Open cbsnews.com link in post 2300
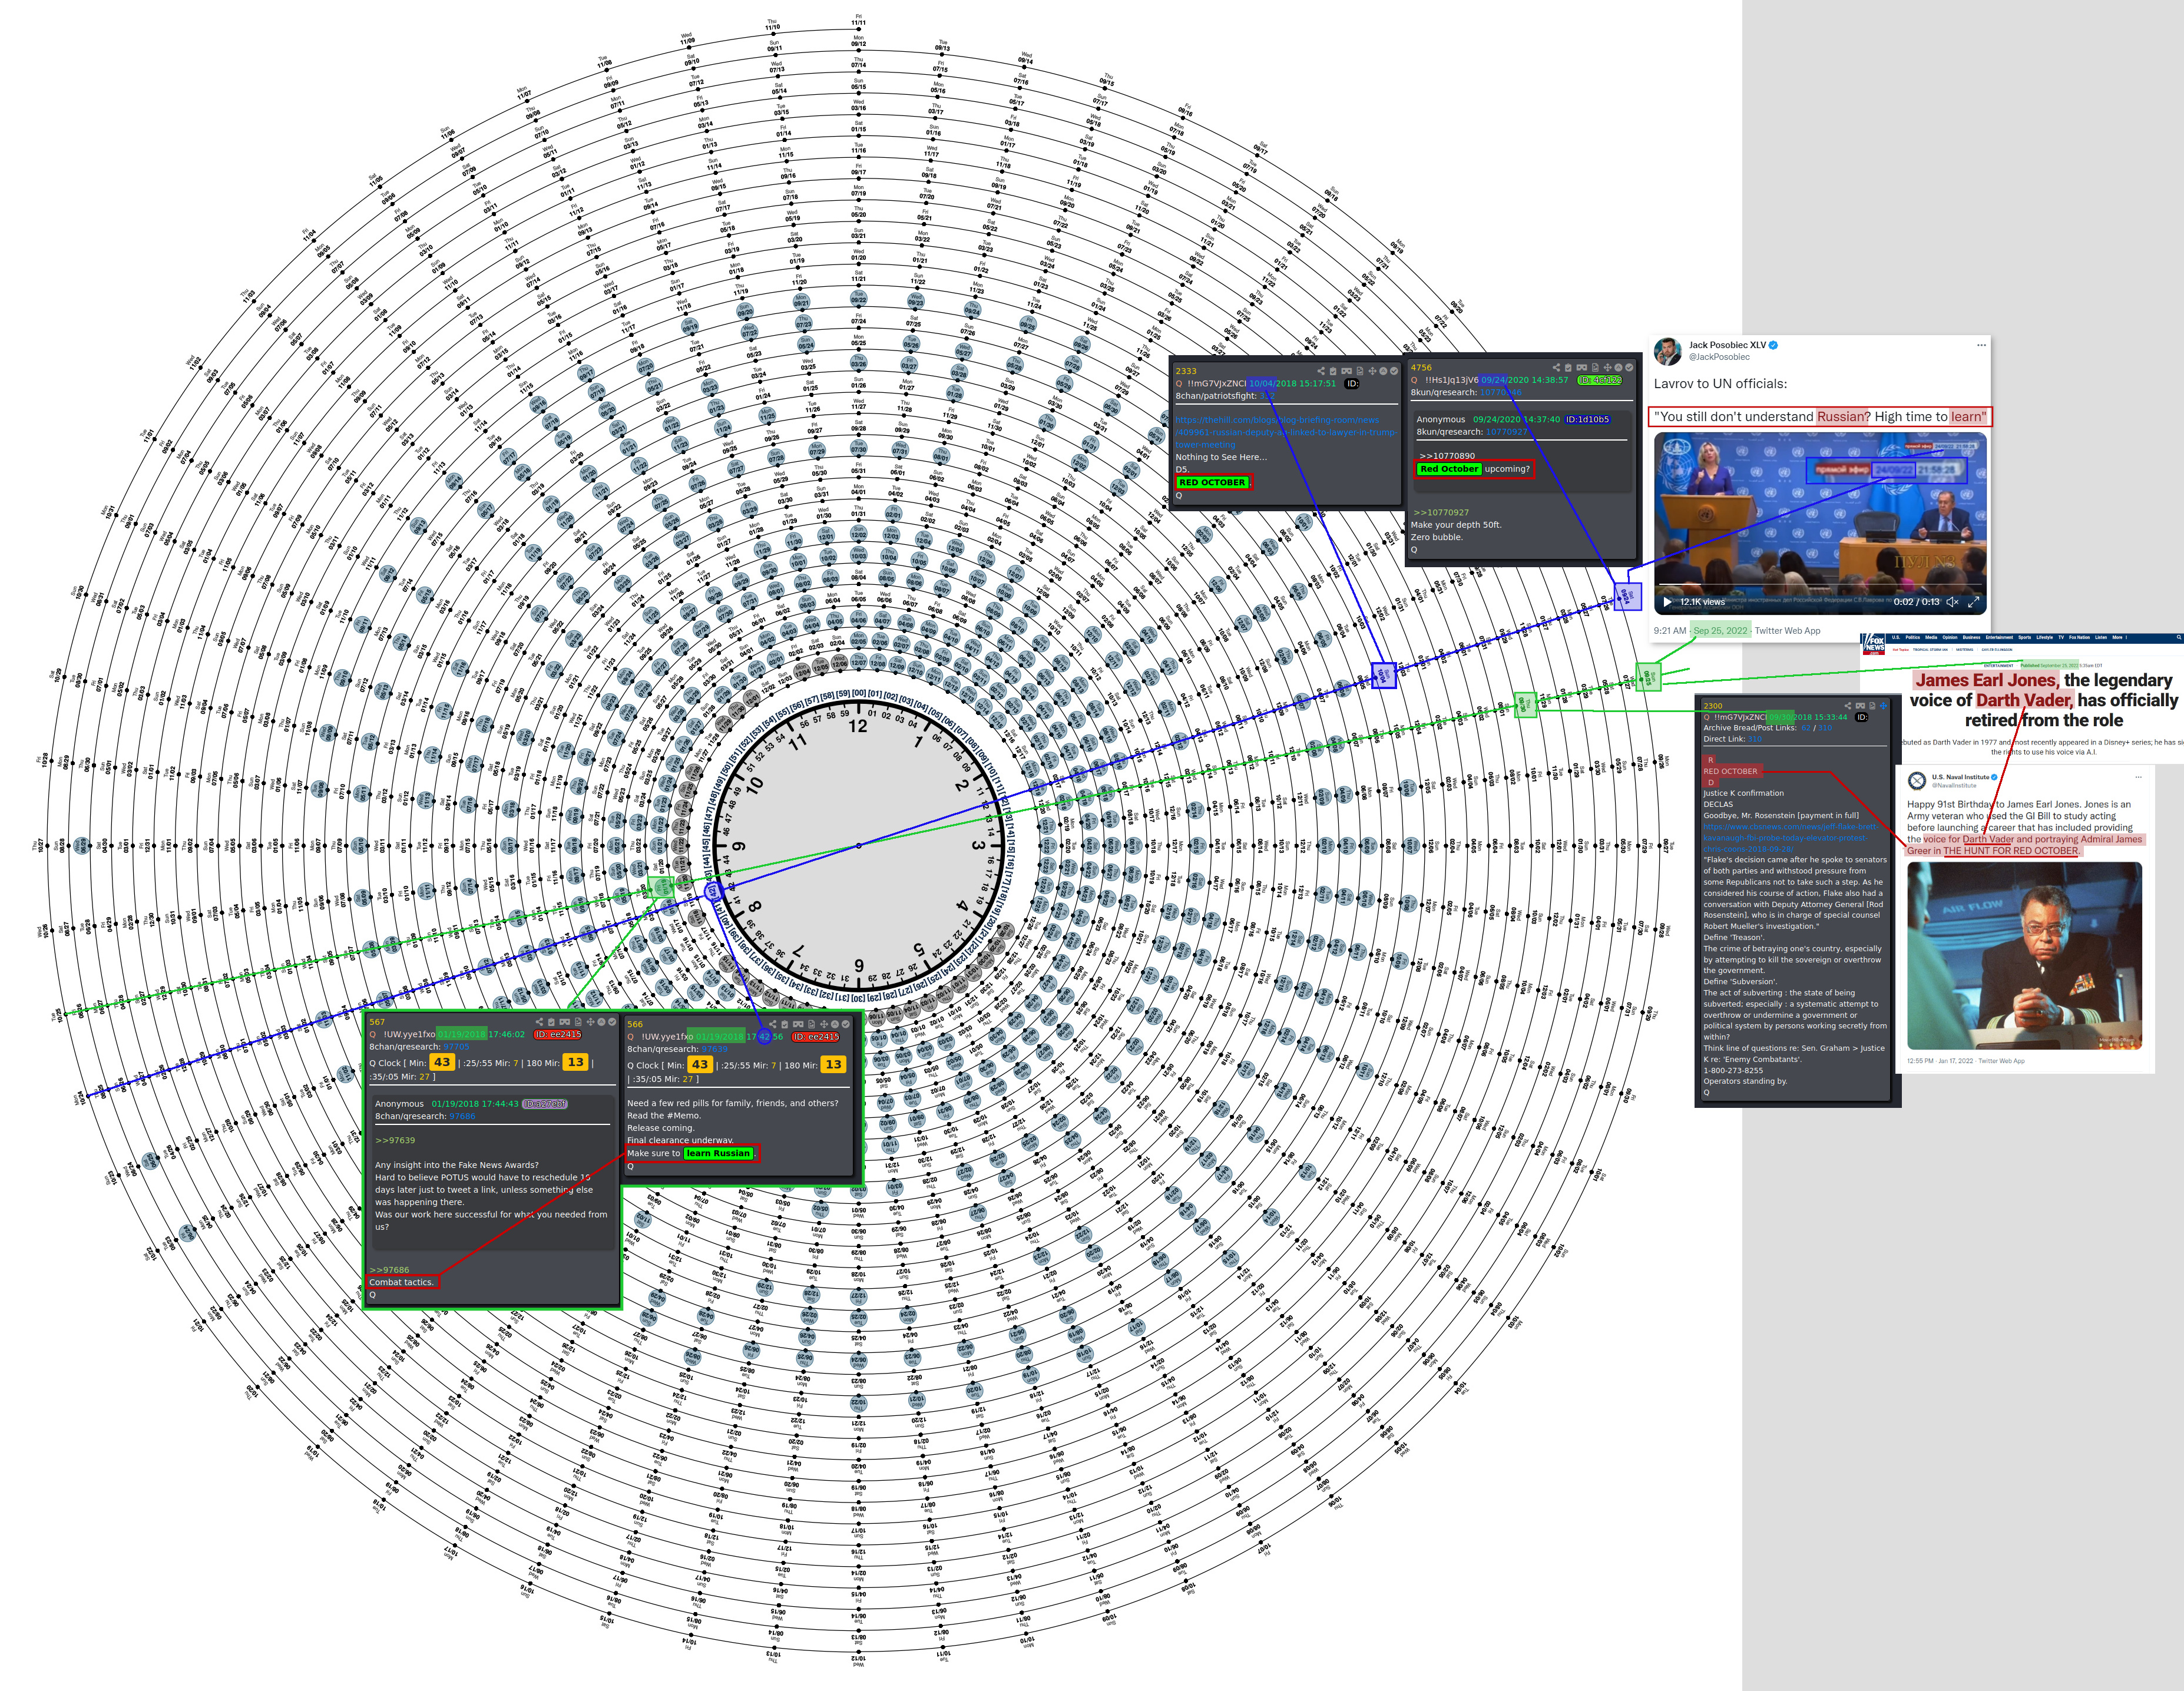This screenshot has height=1691, width=2184. 1790,838
